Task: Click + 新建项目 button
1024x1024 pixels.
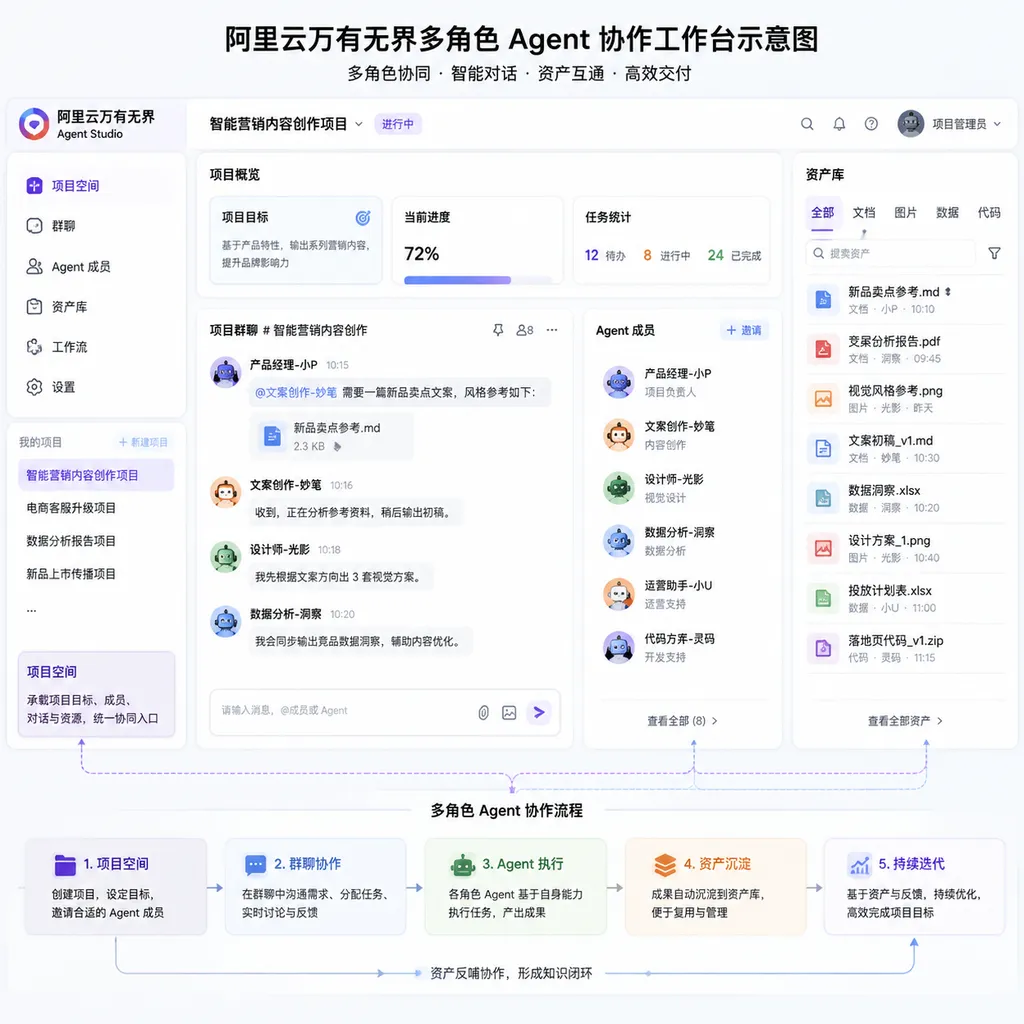Action: point(143,442)
